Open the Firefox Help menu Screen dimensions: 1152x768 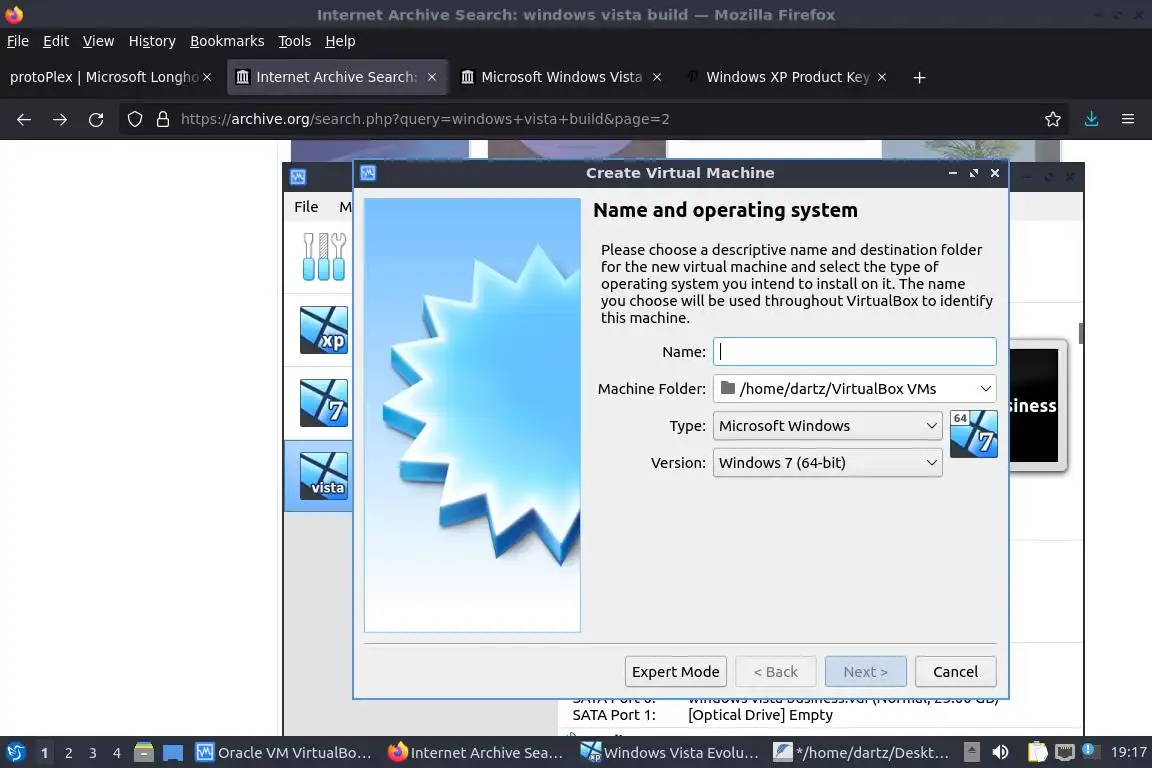(x=340, y=41)
